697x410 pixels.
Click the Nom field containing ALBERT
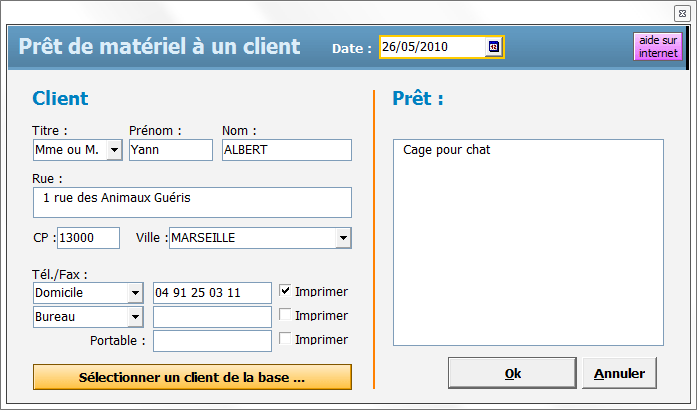pos(286,150)
